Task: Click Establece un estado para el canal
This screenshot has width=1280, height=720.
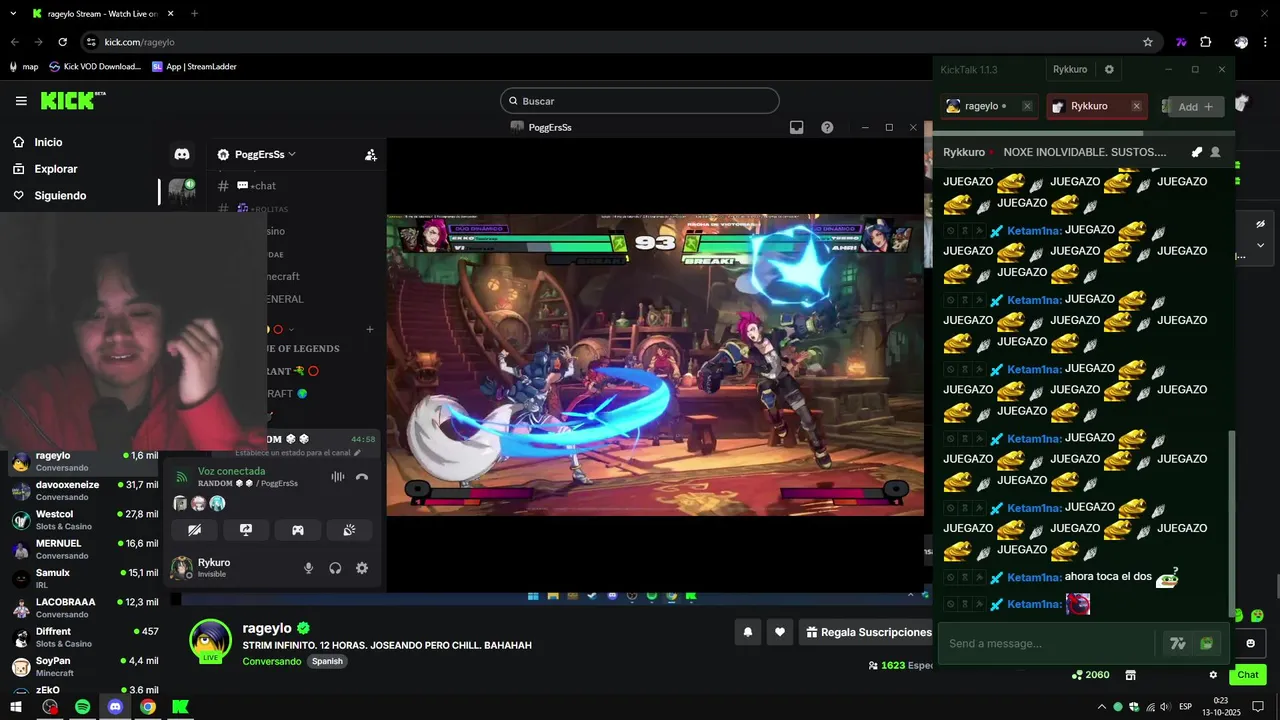Action: tap(297, 453)
